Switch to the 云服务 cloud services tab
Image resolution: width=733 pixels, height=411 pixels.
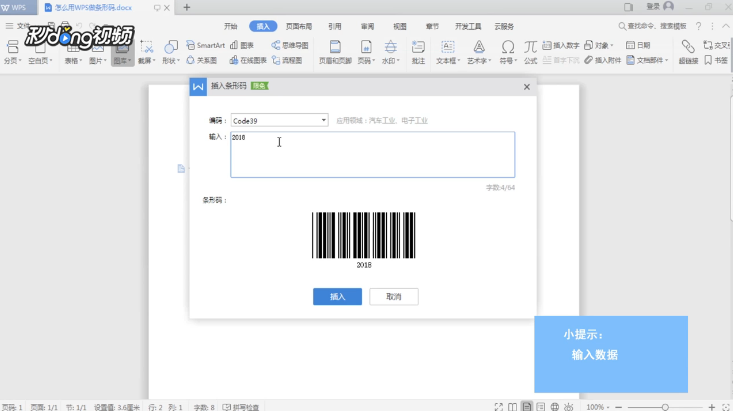[504, 27]
